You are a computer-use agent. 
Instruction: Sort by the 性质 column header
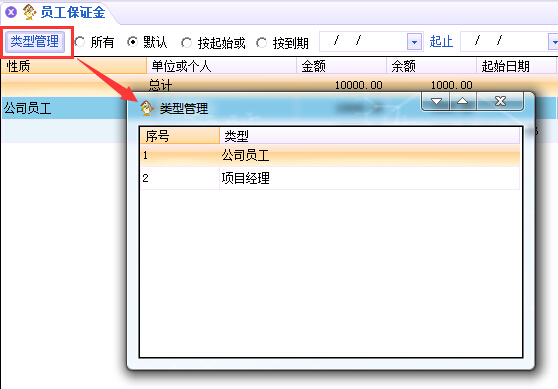[74, 66]
